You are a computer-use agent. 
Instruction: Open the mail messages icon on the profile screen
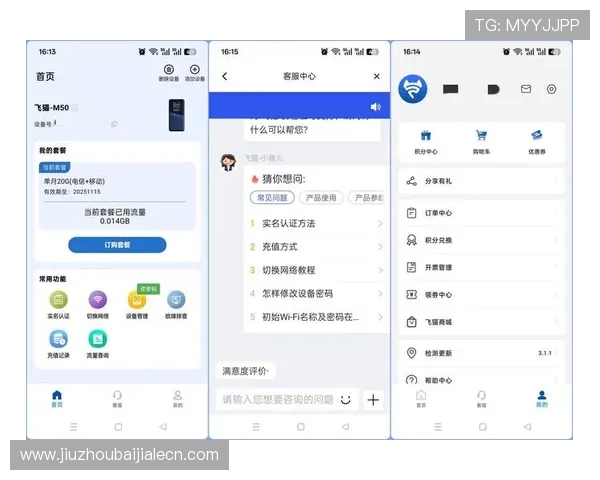[x=526, y=89]
